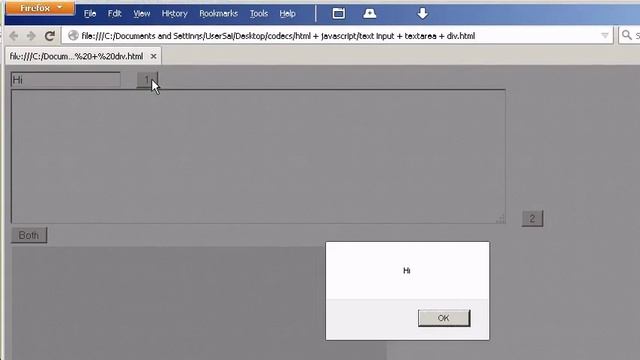Click the Hi message in alert

(x=407, y=271)
